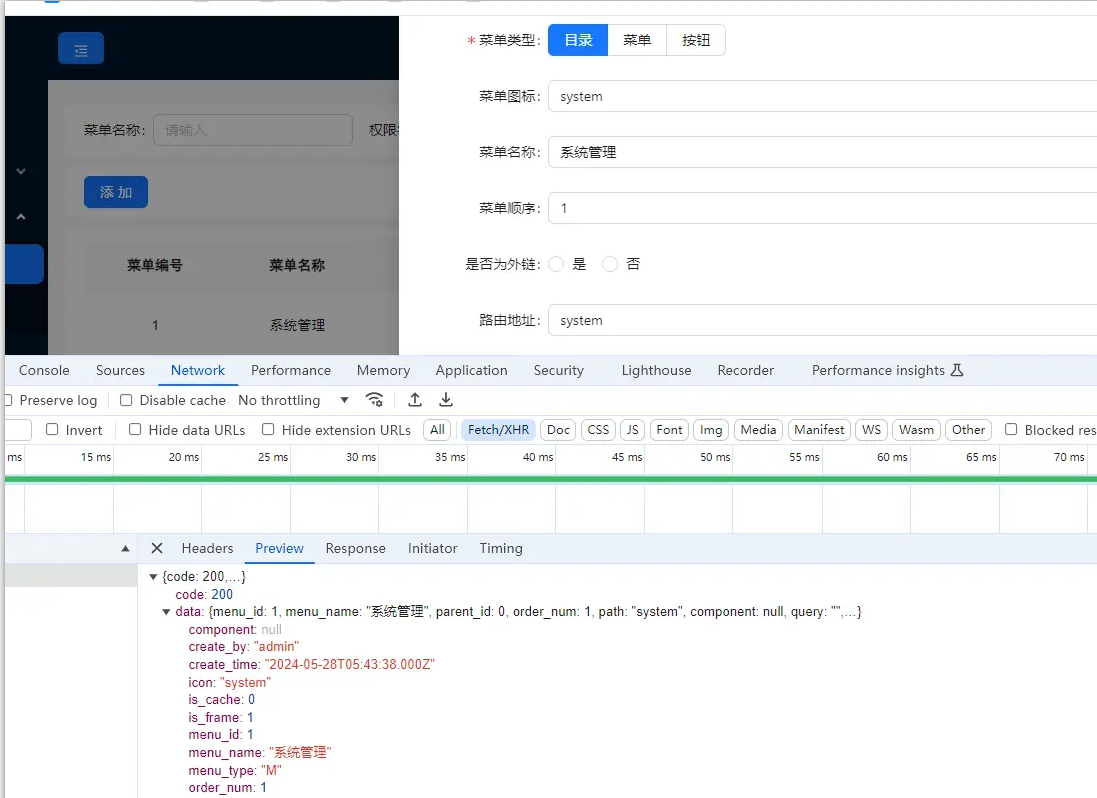Show the Response tab
The image size is (1097, 798).
(x=355, y=548)
